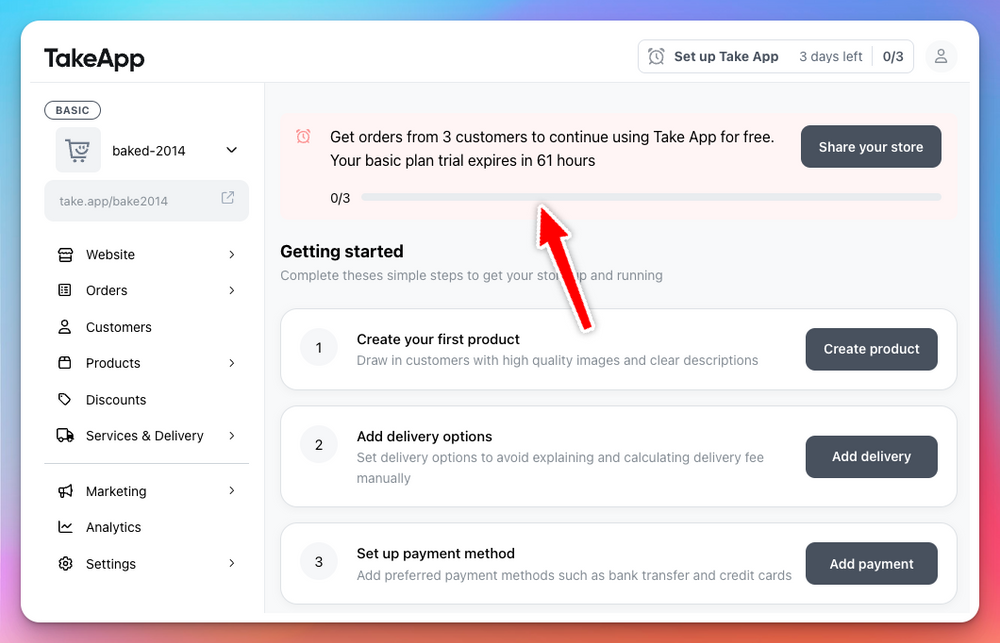The height and width of the screenshot is (643, 1000).
Task: Expand the Website menu chevron
Action: [x=232, y=255]
